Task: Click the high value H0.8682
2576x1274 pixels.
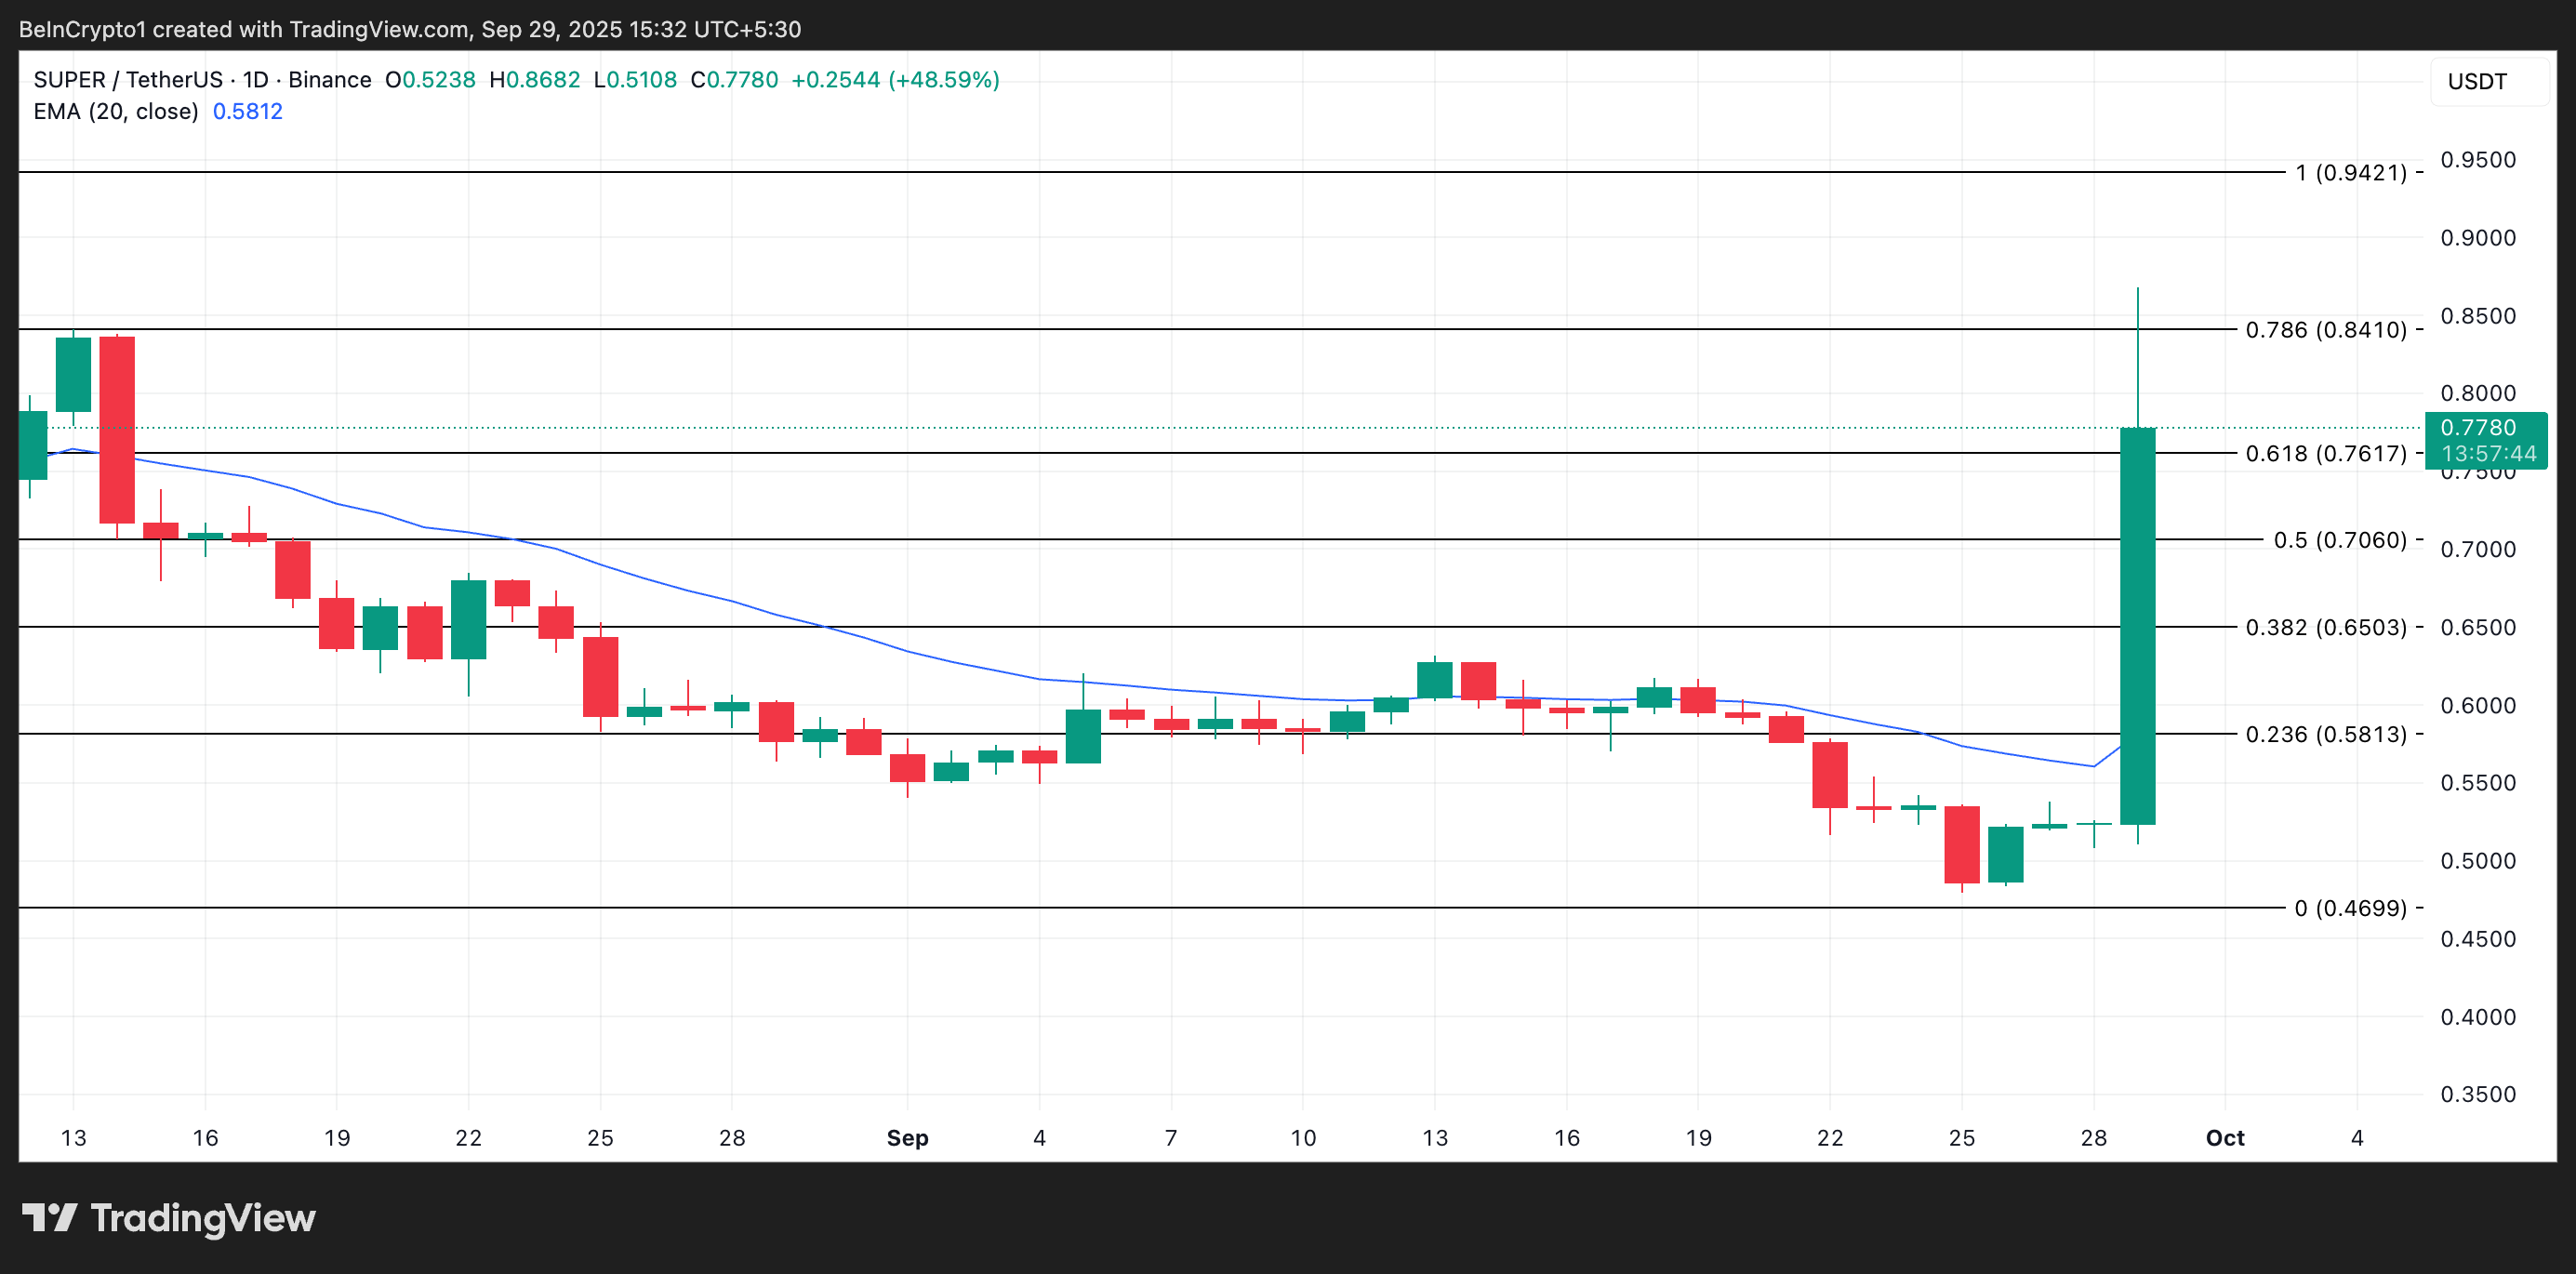Action: (x=537, y=80)
